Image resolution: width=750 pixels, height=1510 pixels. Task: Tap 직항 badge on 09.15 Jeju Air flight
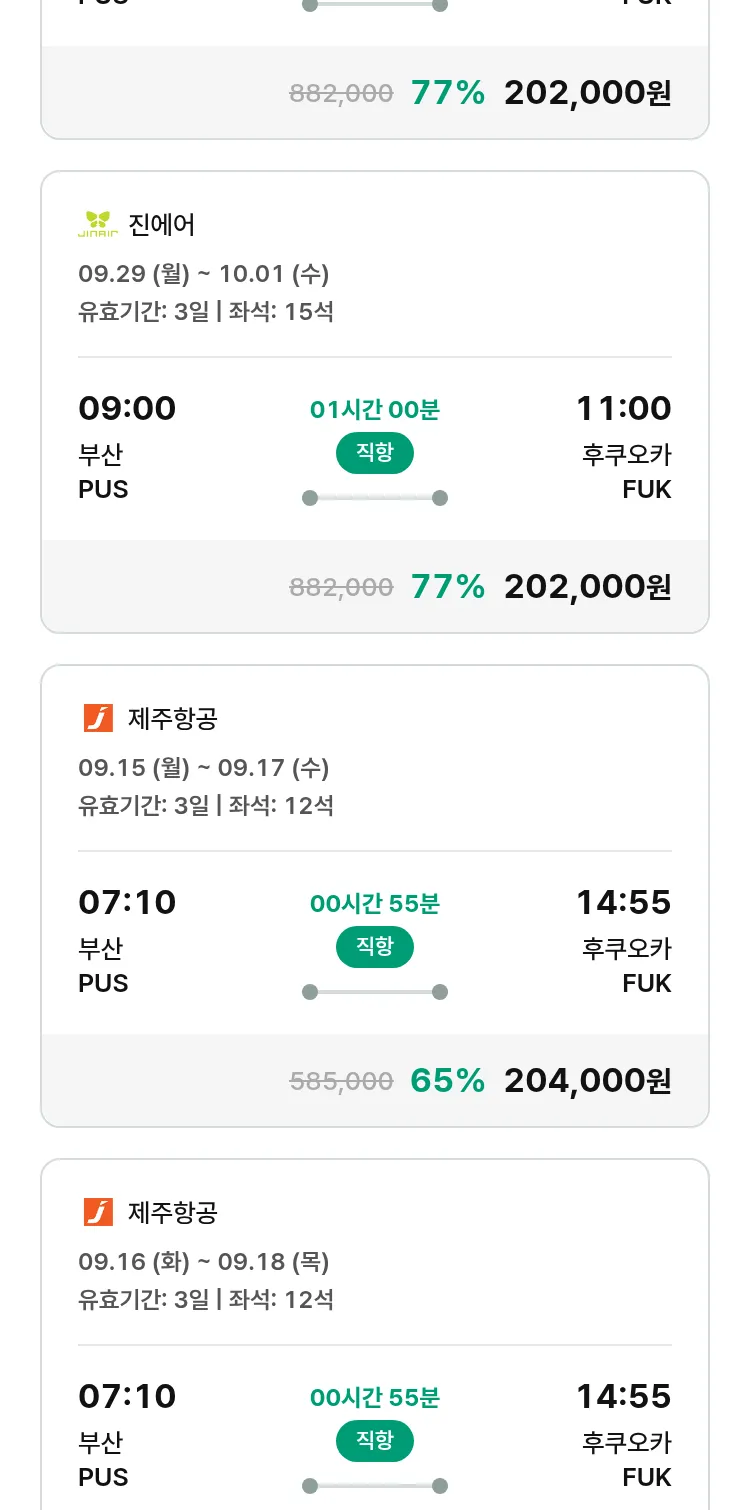pyautogui.click(x=375, y=947)
